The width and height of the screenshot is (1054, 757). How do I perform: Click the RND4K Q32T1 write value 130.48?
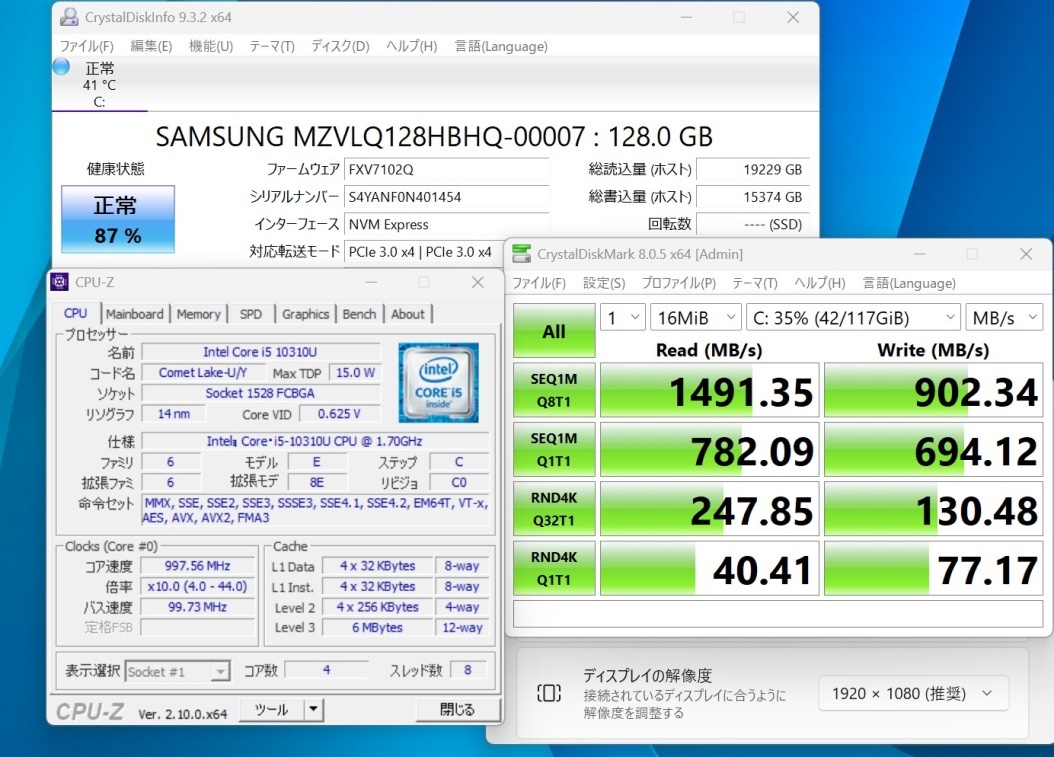point(933,509)
